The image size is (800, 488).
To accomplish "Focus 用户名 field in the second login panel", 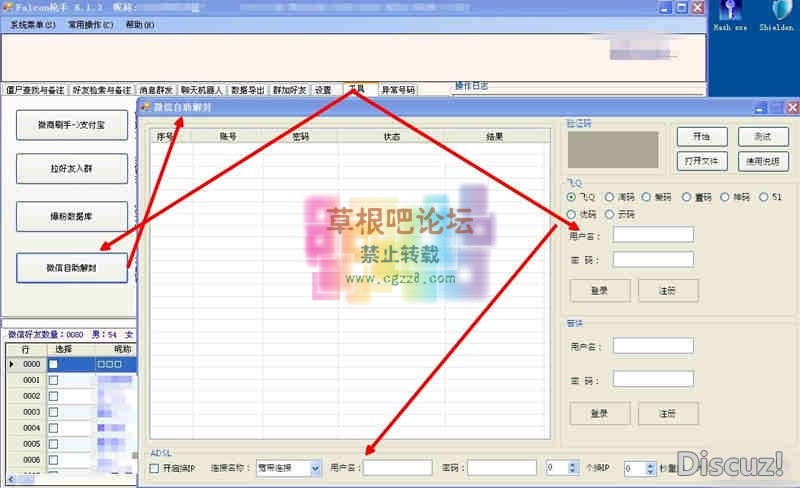I will tap(653, 346).
